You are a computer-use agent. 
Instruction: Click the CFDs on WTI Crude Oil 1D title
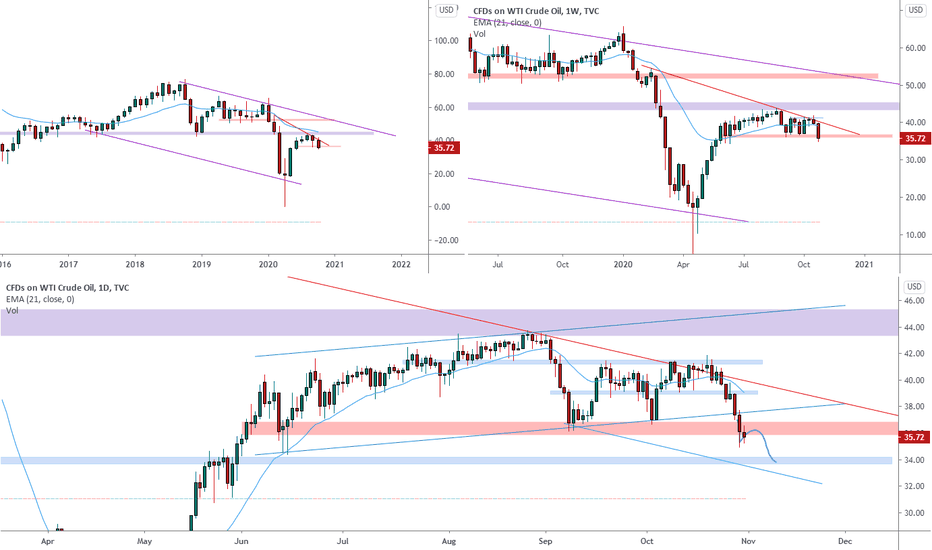click(x=68, y=288)
